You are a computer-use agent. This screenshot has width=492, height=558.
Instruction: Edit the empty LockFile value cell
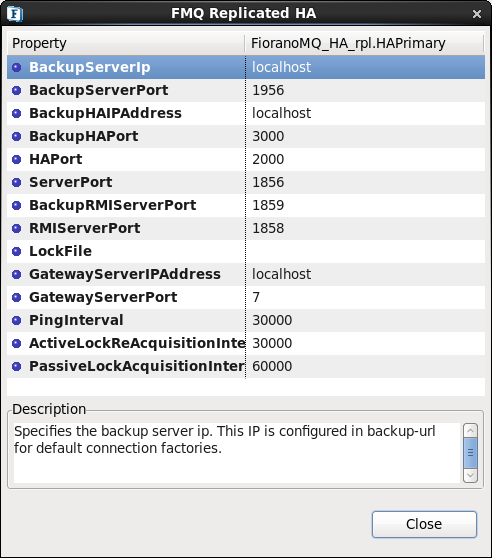coord(365,251)
